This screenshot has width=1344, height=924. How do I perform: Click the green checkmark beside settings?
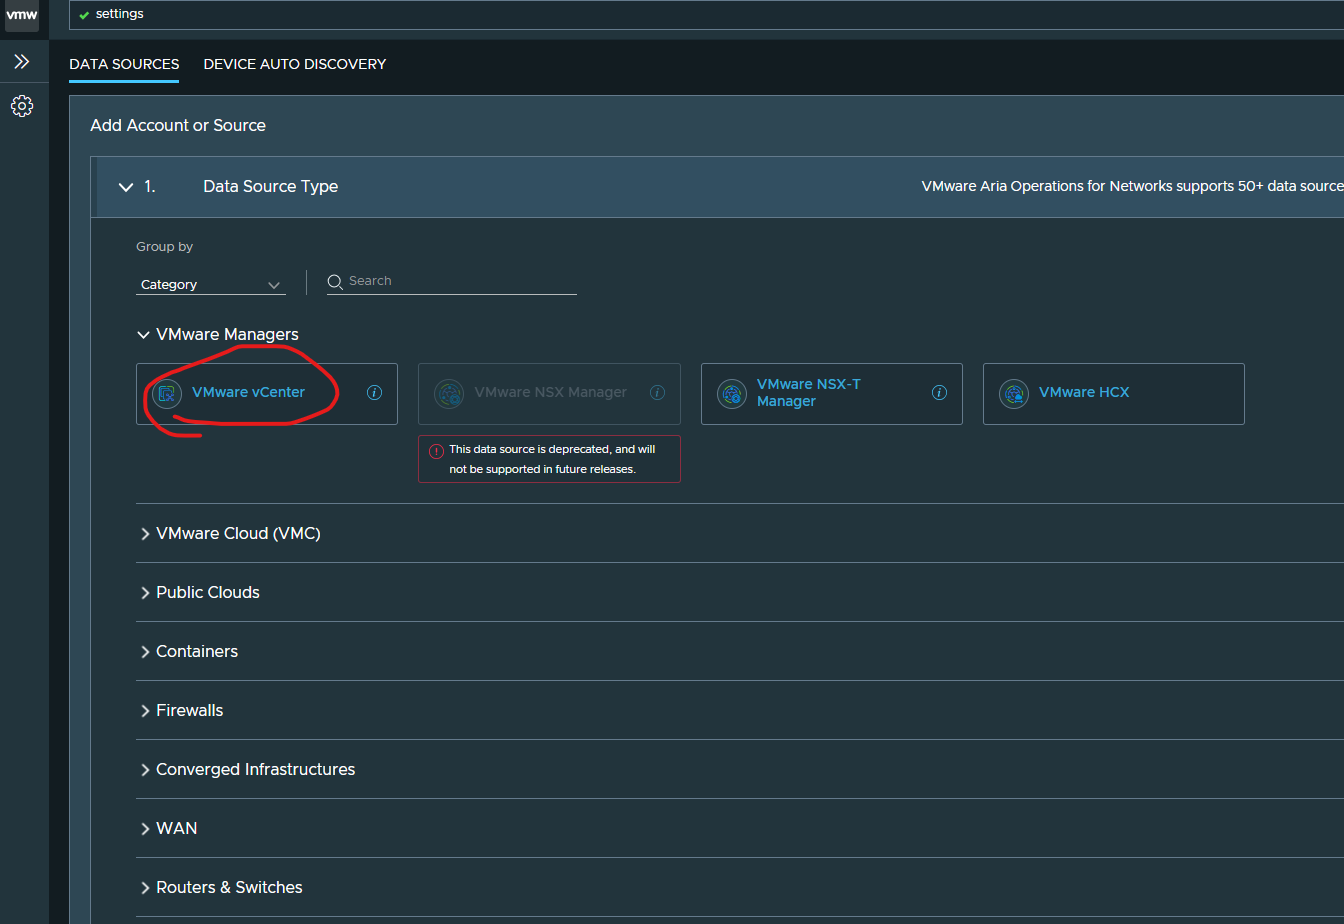[x=84, y=15]
